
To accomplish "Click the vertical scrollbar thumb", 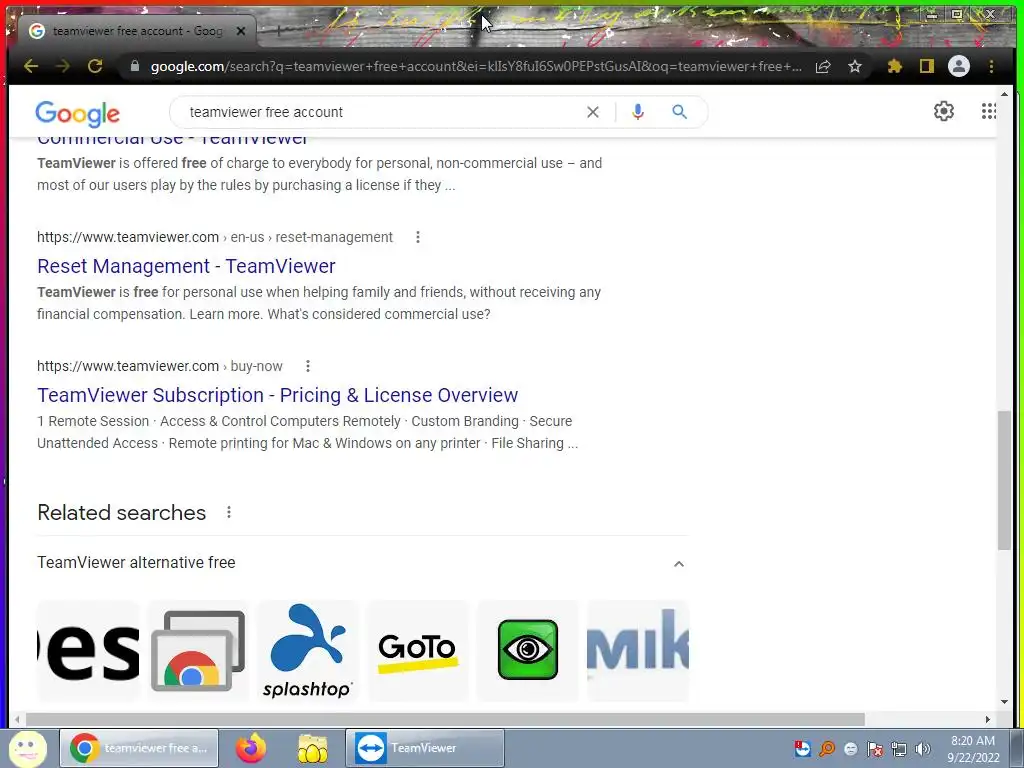I will (x=1004, y=480).
